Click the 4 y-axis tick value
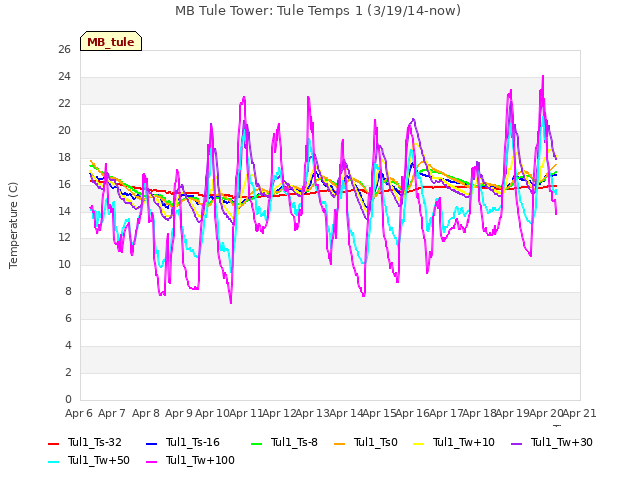This screenshot has width=640, height=480. tap(68, 345)
